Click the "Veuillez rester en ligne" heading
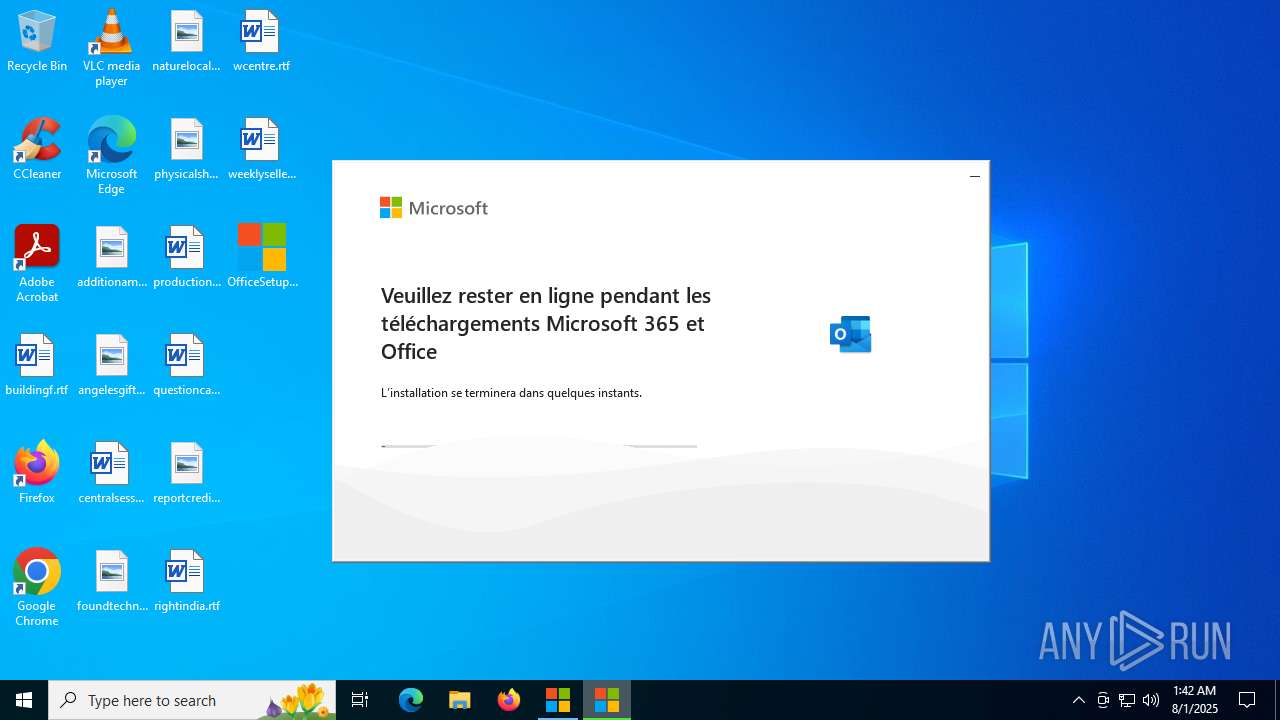This screenshot has height=720, width=1280. coord(546,324)
